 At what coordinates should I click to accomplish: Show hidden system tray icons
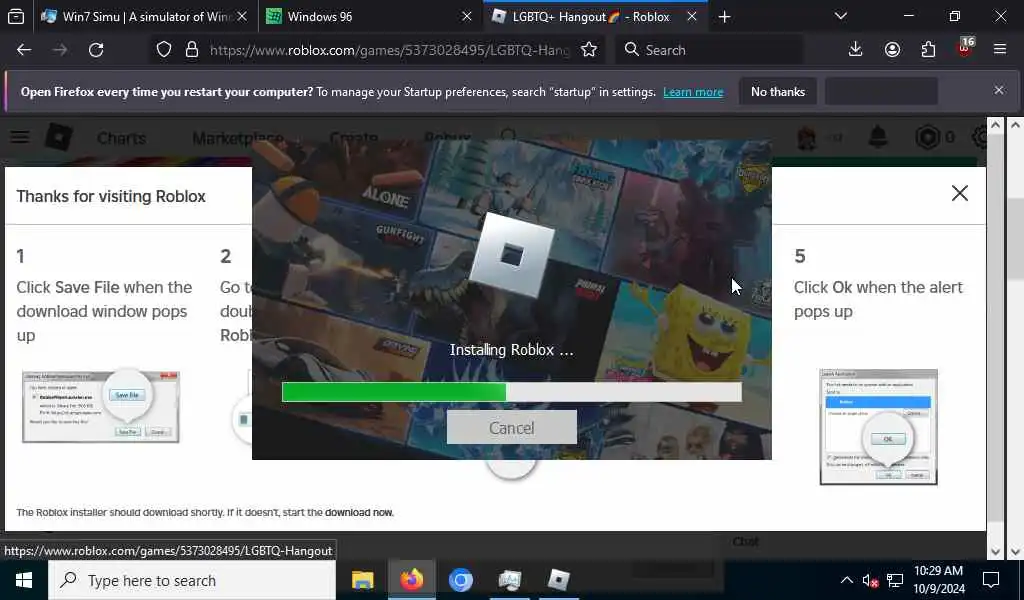coord(846,580)
